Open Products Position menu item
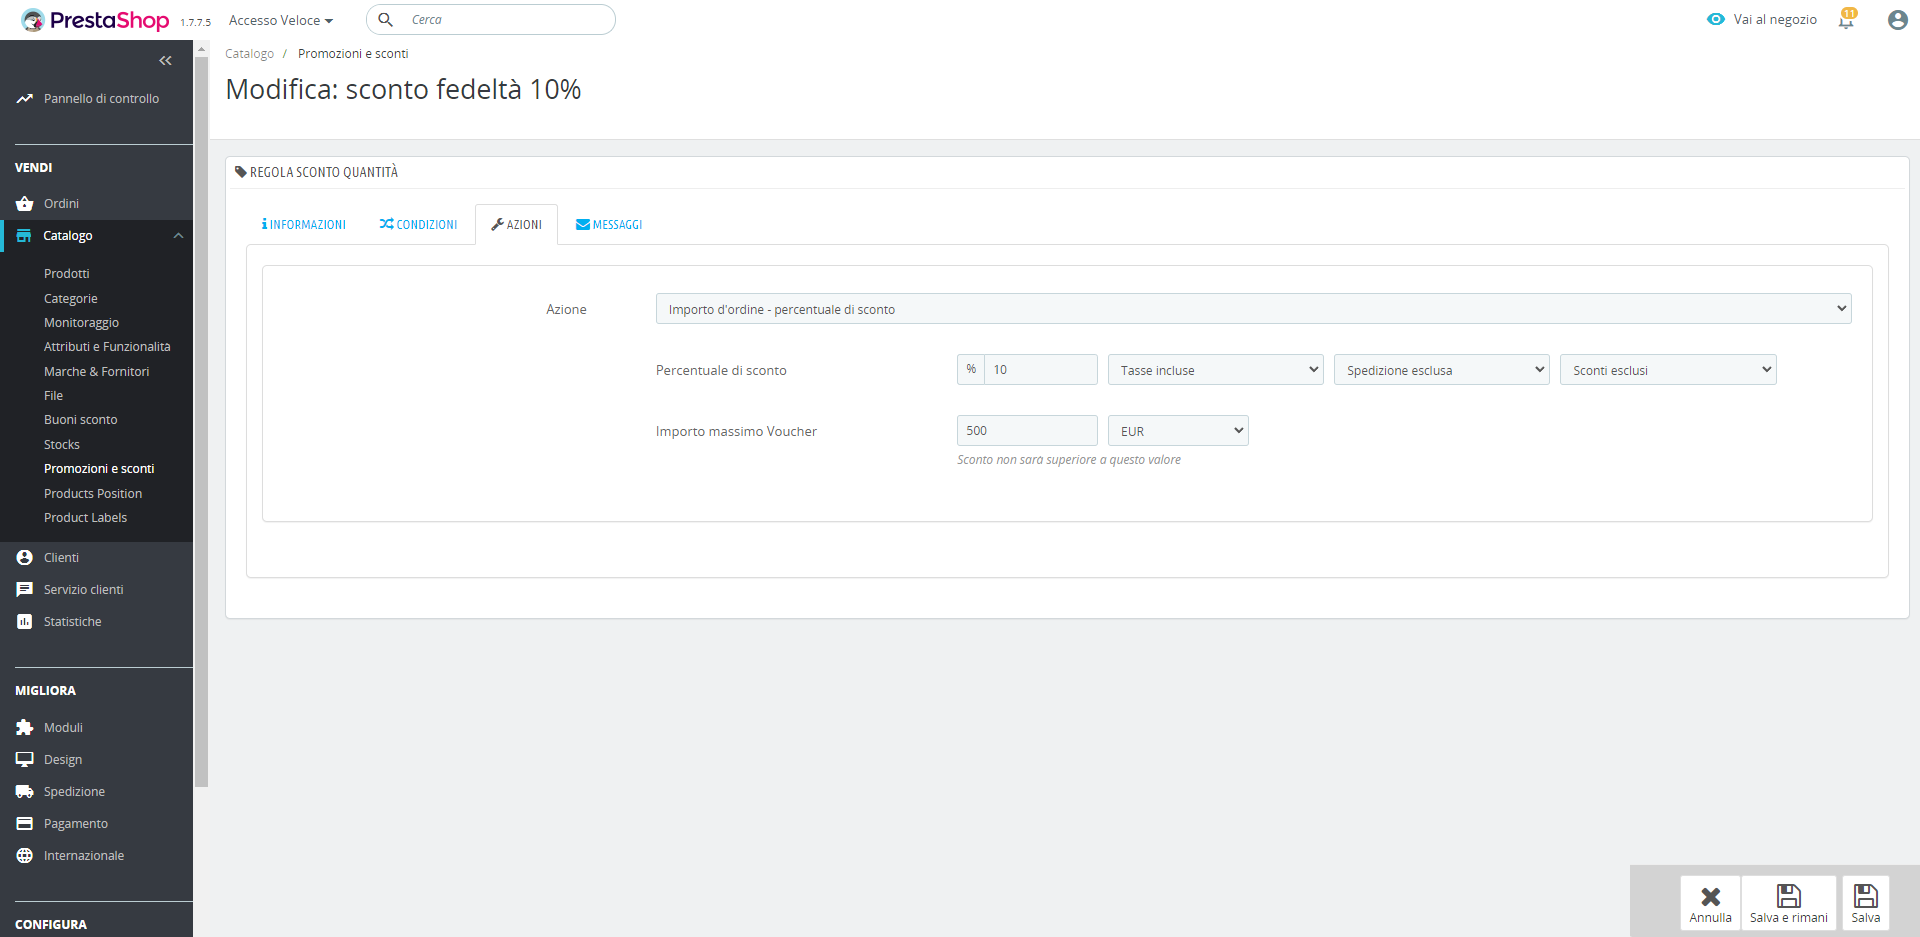 pos(93,494)
